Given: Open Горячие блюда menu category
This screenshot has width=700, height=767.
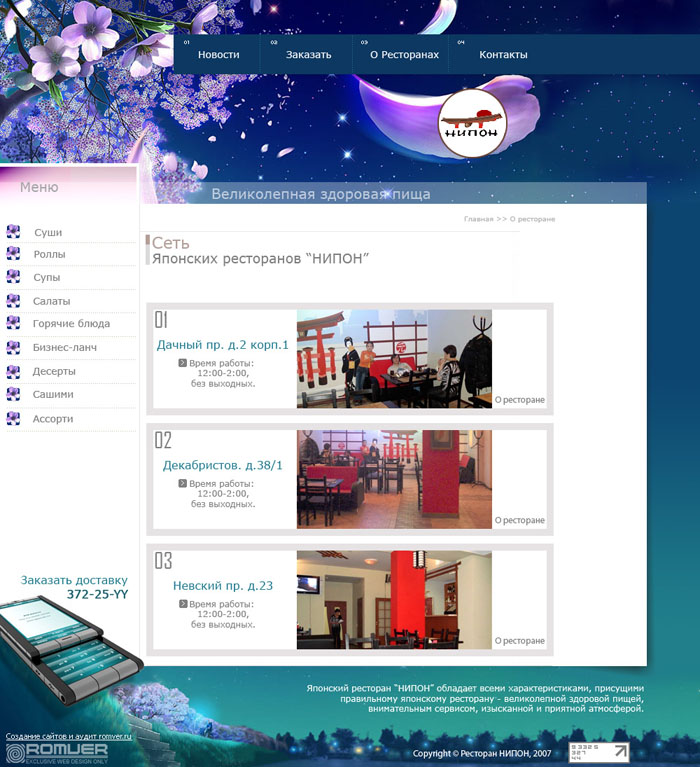Looking at the screenshot, I should [x=71, y=323].
